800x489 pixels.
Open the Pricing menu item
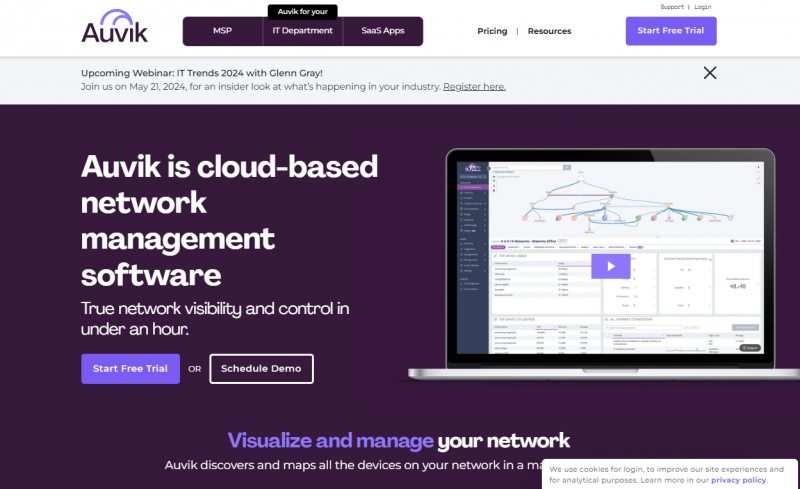[x=492, y=31]
